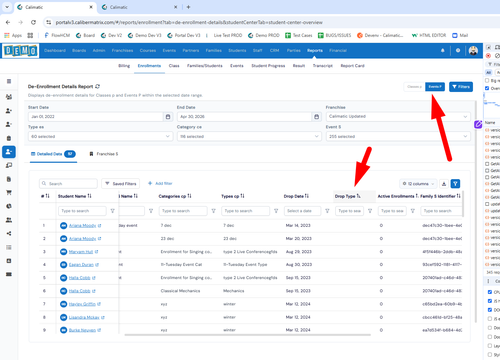The height and width of the screenshot is (360, 500).
Task: Download the table with export icon
Action: [444, 184]
